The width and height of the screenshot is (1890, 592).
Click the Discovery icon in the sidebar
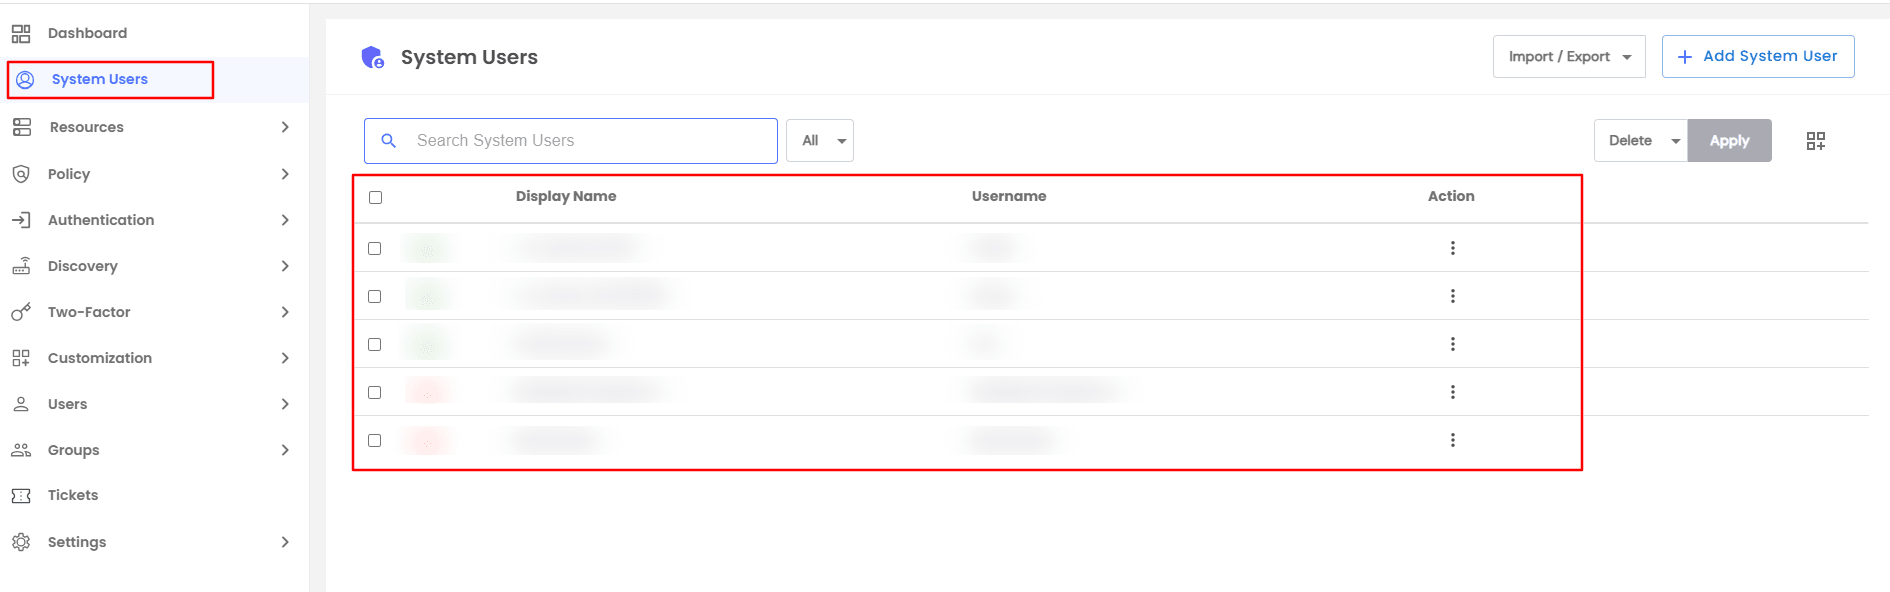click(x=21, y=265)
